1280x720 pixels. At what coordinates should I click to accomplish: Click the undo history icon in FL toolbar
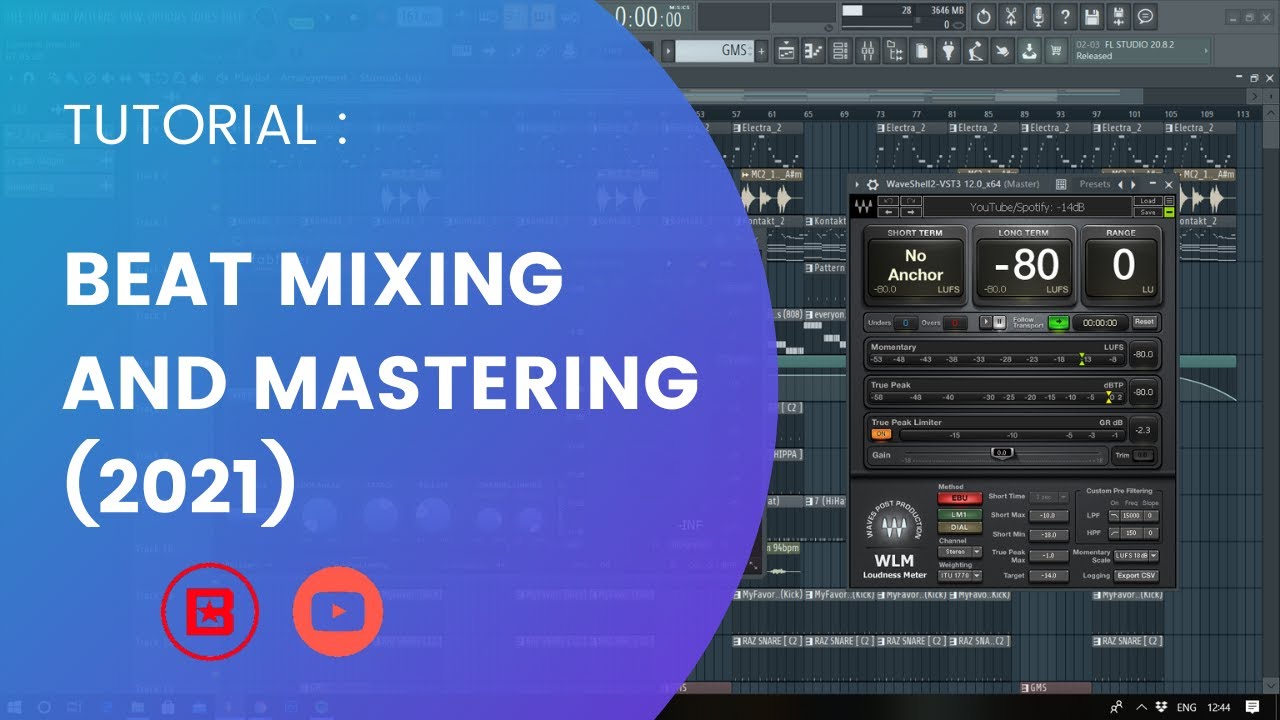pos(983,17)
